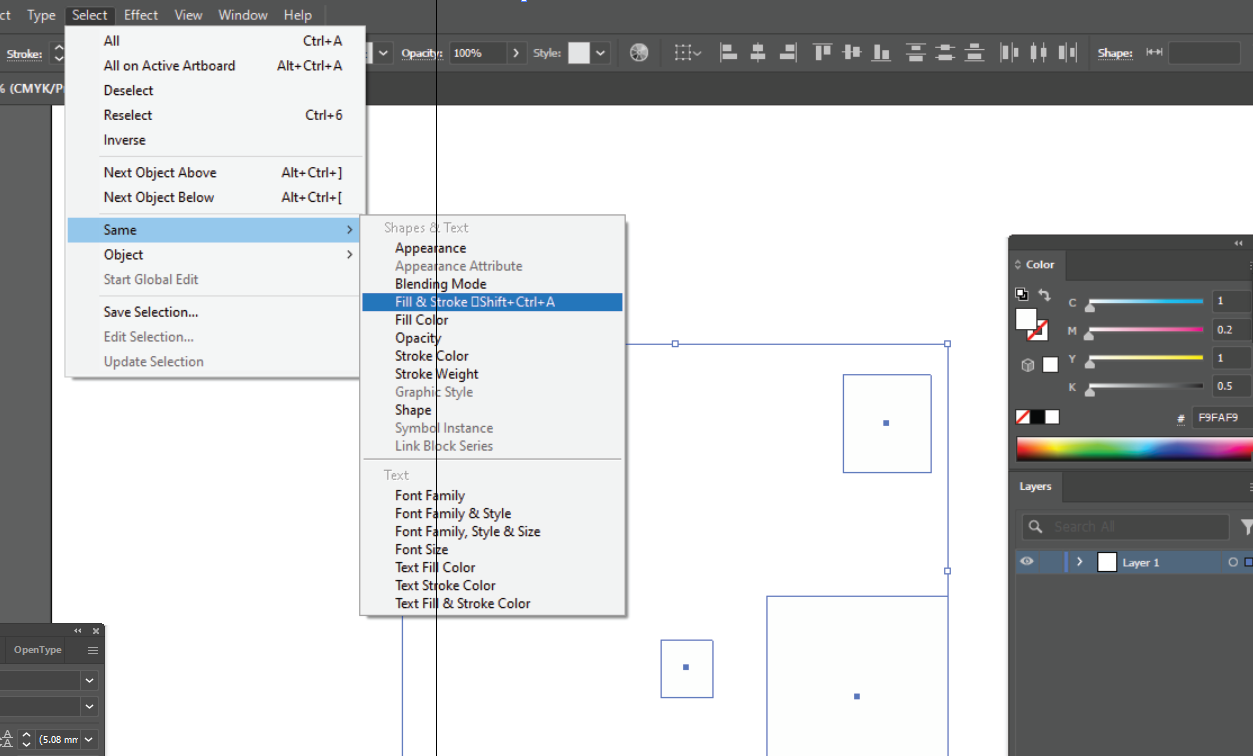
Task: Click the Stroke label link
Action: (24, 54)
